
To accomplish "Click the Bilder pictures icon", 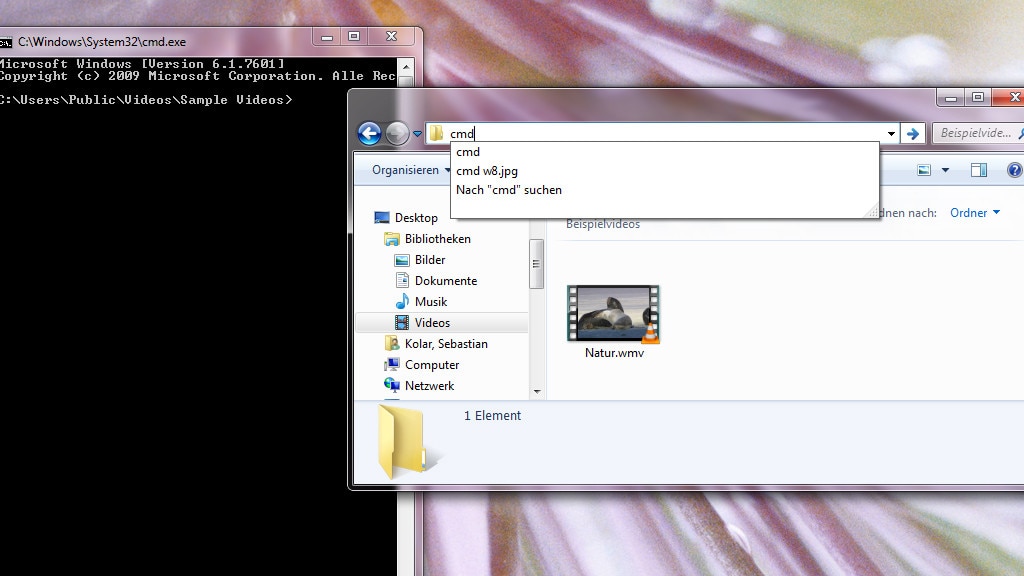I will tap(402, 260).
